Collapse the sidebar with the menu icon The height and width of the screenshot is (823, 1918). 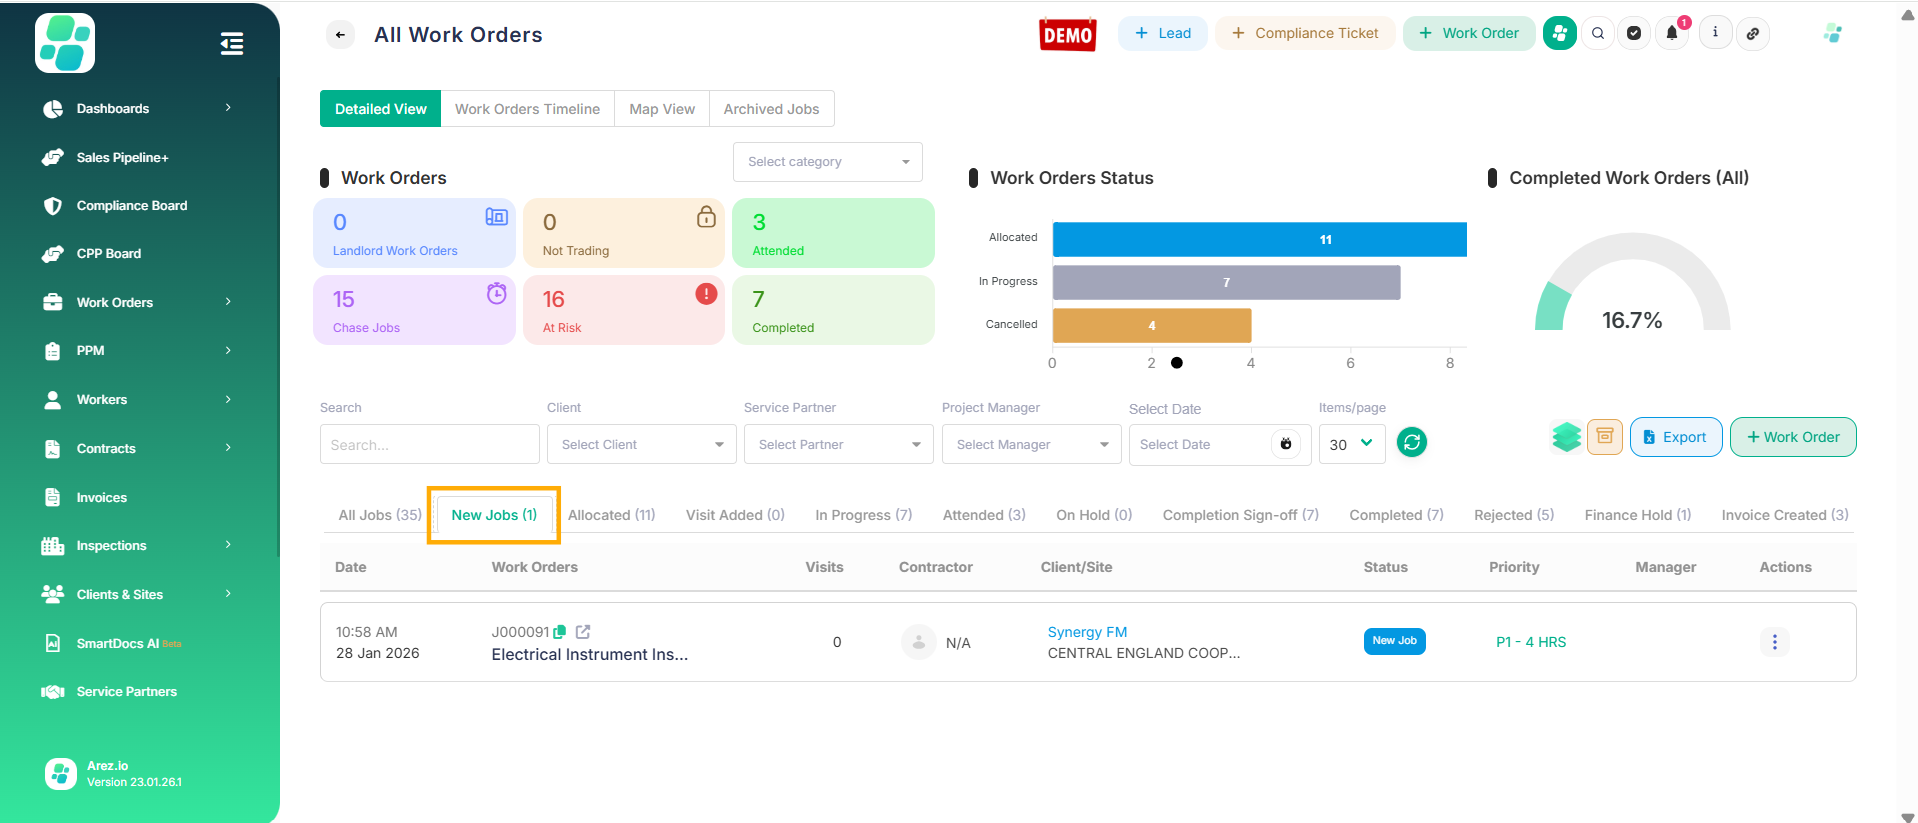(x=231, y=44)
